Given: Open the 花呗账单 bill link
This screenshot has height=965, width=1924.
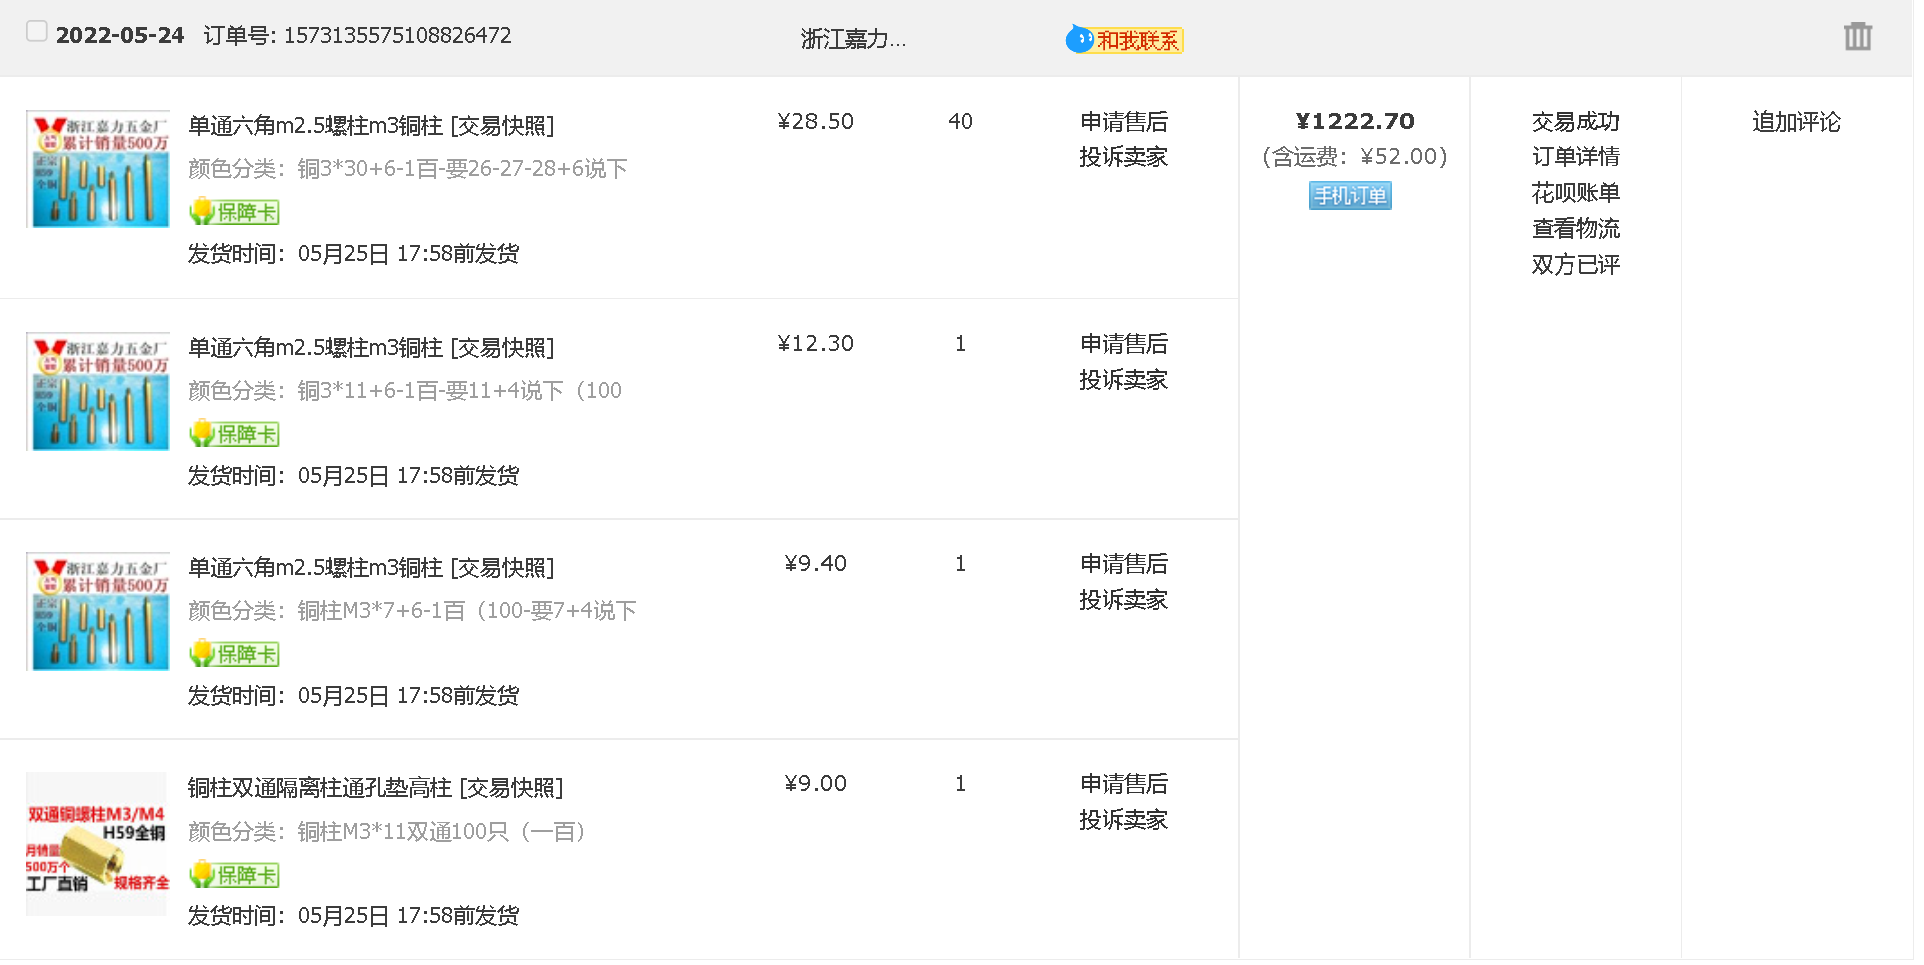Looking at the screenshot, I should click(1575, 193).
